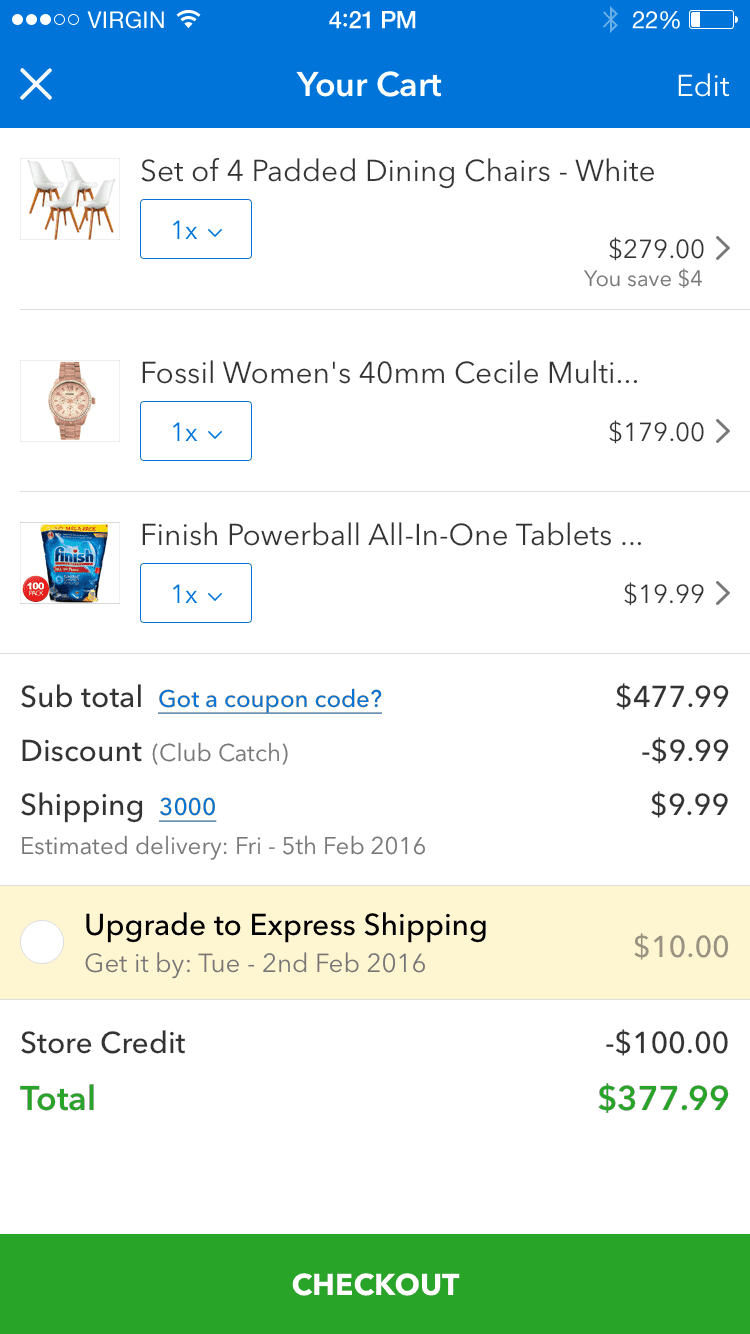Tap chevron arrow next to $19.99
The image size is (750, 1334).
coord(723,594)
